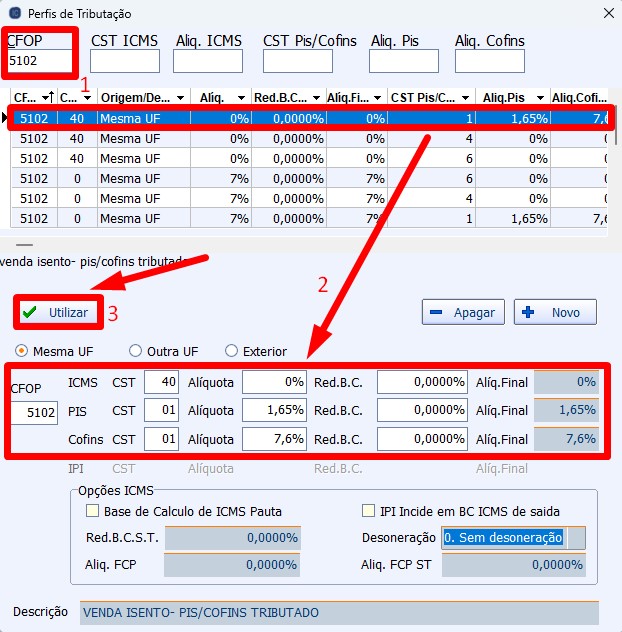Image resolution: width=622 pixels, height=632 pixels.
Task: Select the Exterior radio option
Action: (x=232, y=351)
